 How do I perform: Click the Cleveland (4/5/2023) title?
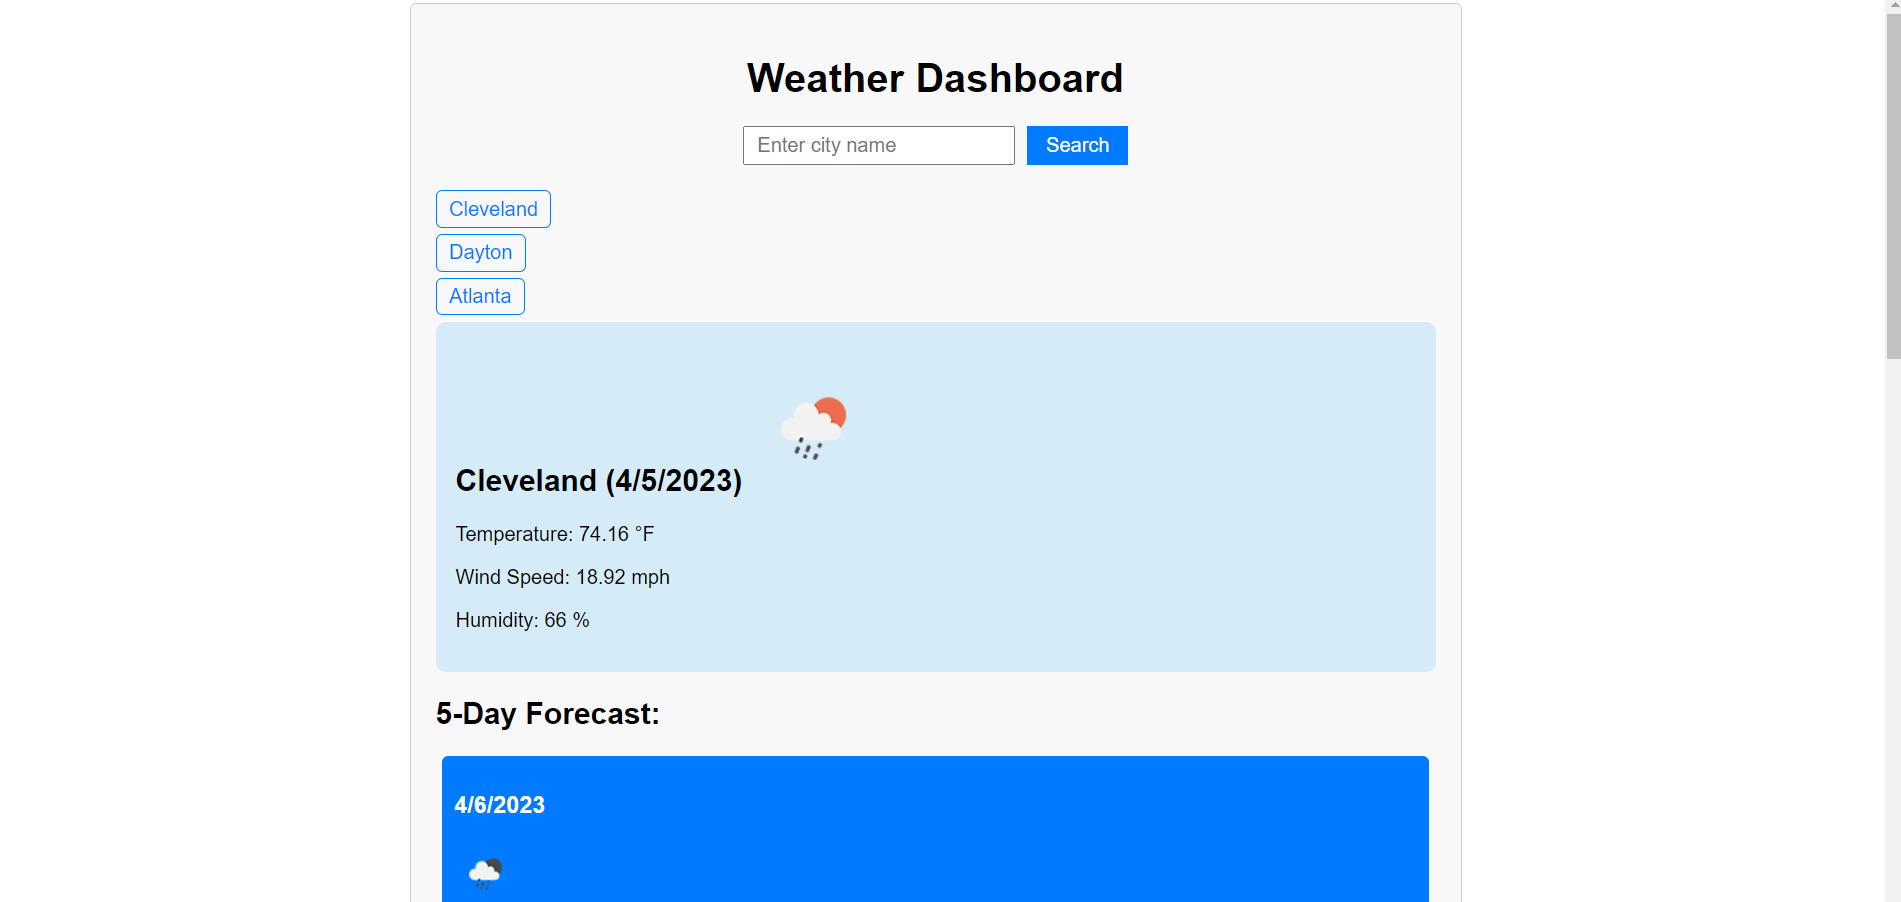598,481
